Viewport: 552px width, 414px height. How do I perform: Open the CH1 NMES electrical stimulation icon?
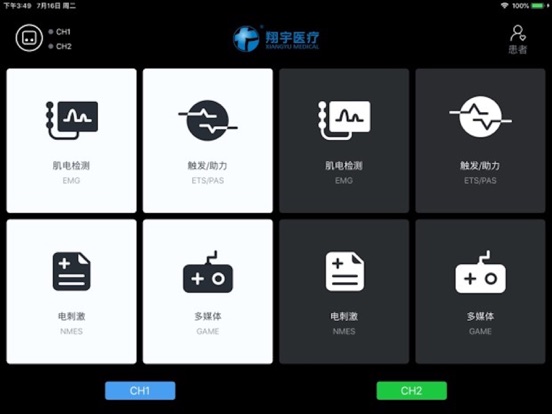tap(71, 271)
